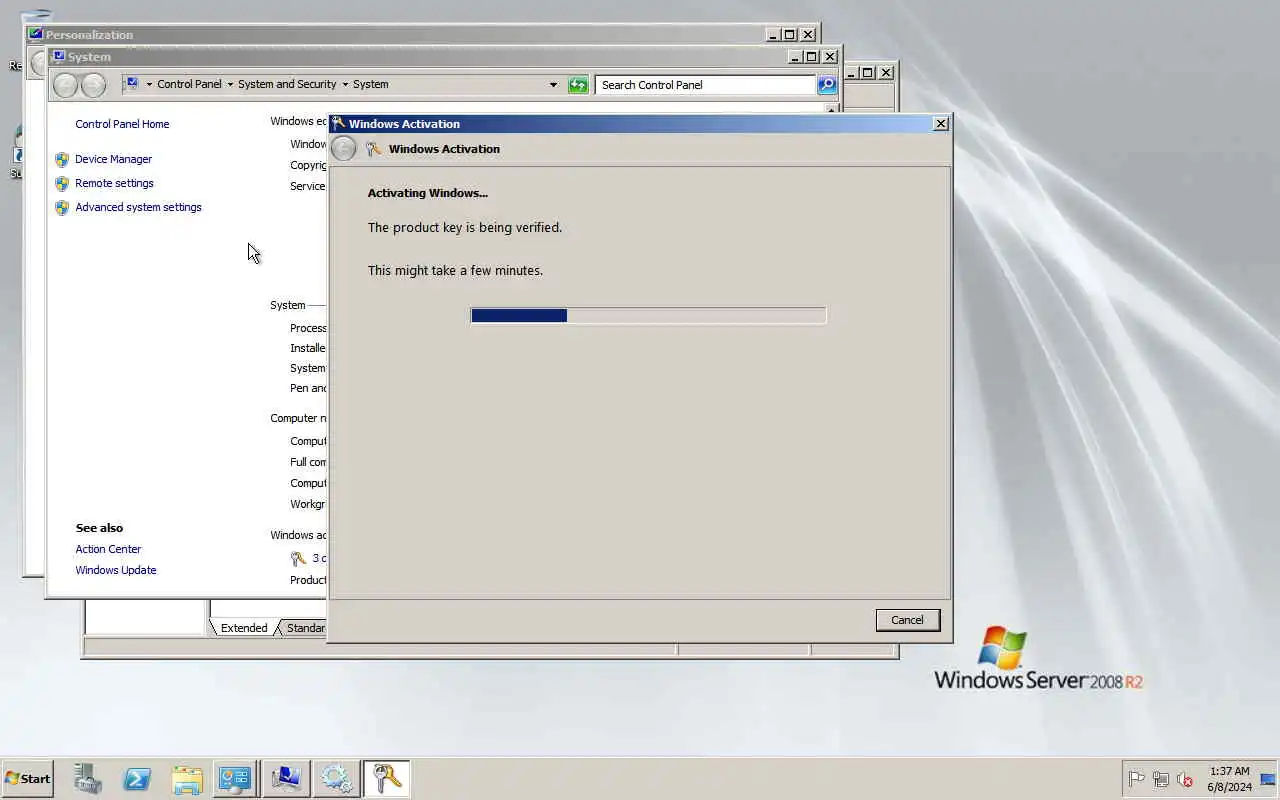Click the activation progress bar

(648, 315)
